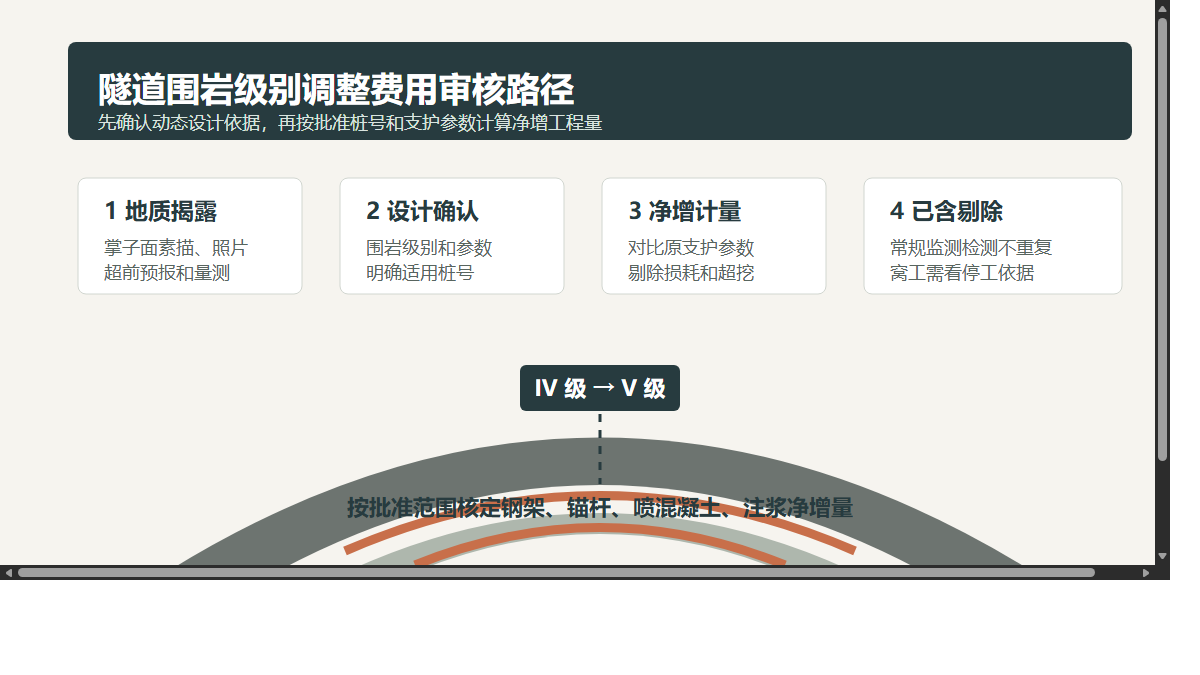
Task: Select the '1 地质揭露' card heading
Action: pyautogui.click(x=161, y=212)
